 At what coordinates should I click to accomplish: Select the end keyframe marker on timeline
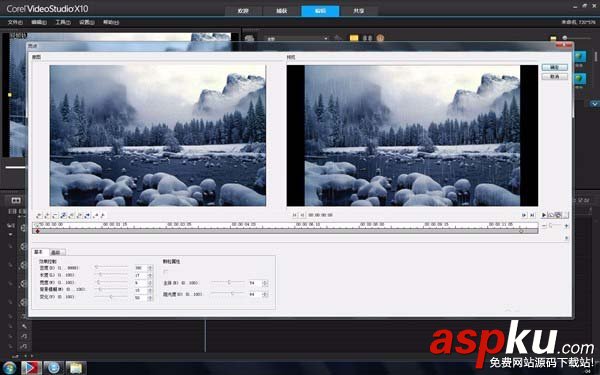[x=521, y=231]
